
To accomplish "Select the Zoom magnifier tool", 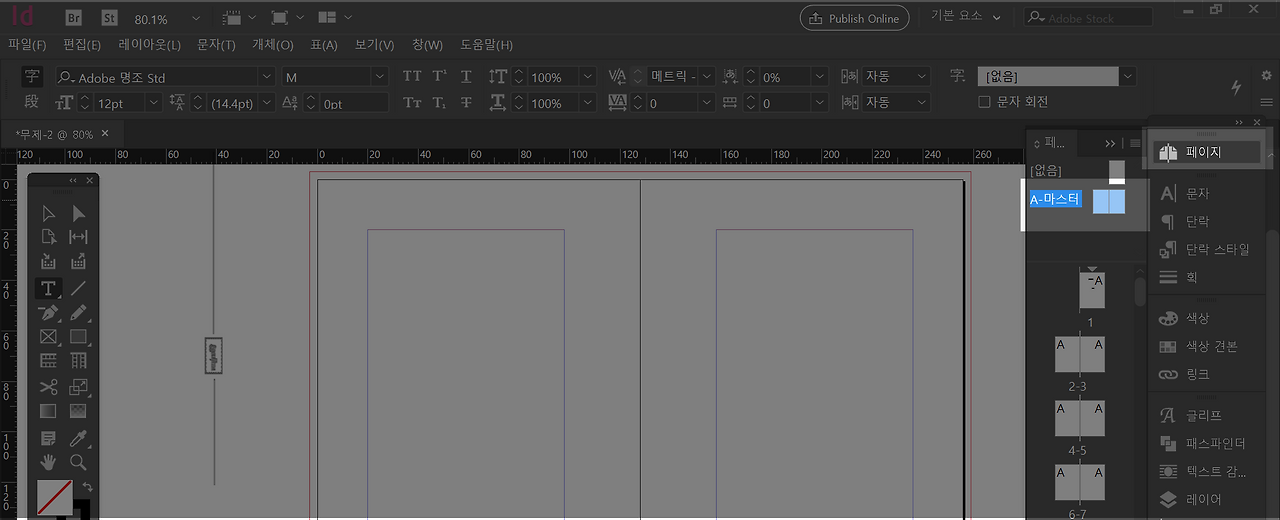I will [x=78, y=462].
